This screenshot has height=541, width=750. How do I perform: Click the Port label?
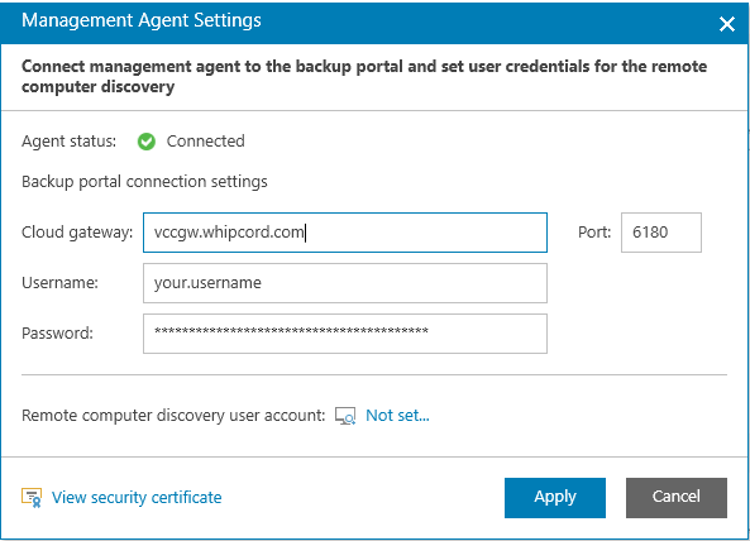pos(594,232)
